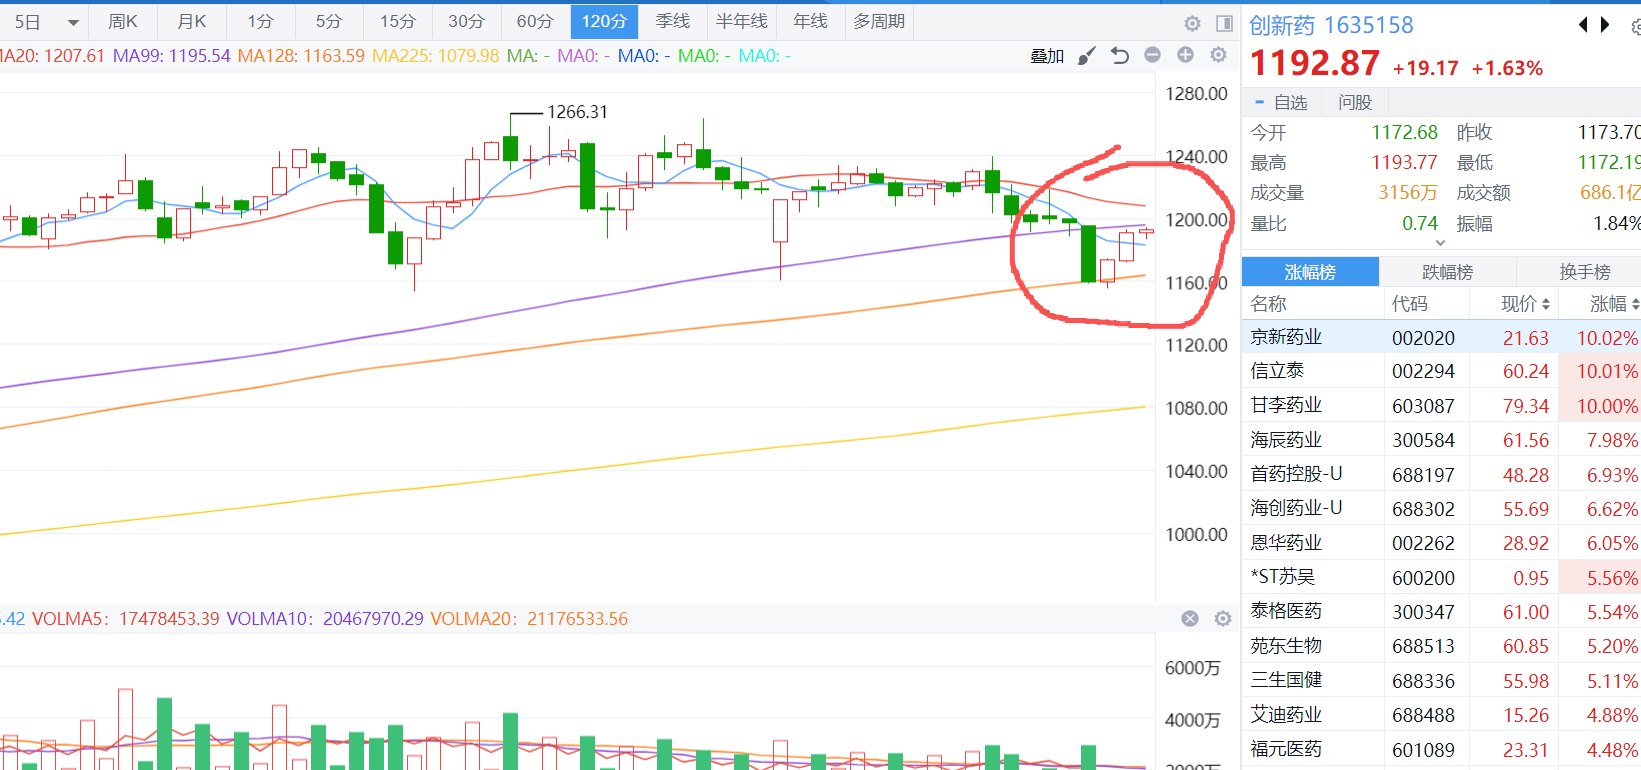1641x770 pixels.
Task: Go to previous stock with left arrow
Action: click(1583, 25)
